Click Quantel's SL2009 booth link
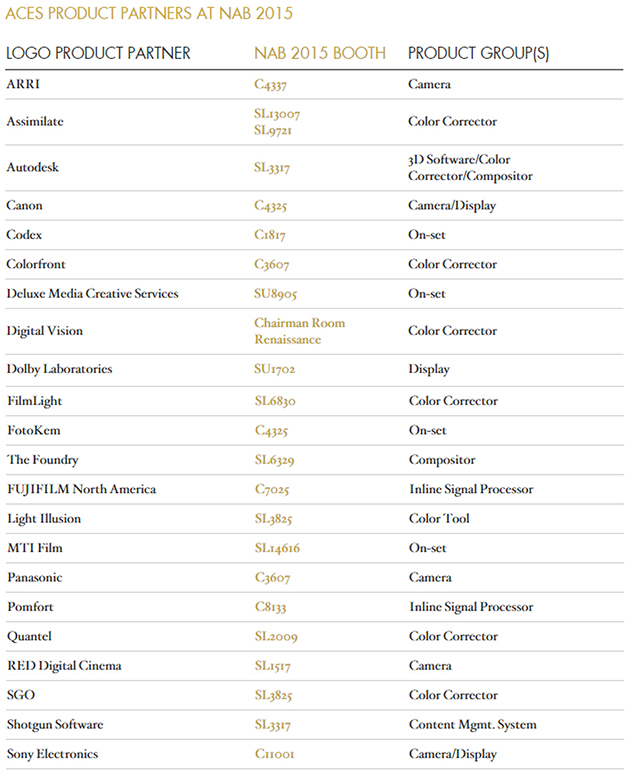Viewport: 625px width, 777px height. coord(276,636)
